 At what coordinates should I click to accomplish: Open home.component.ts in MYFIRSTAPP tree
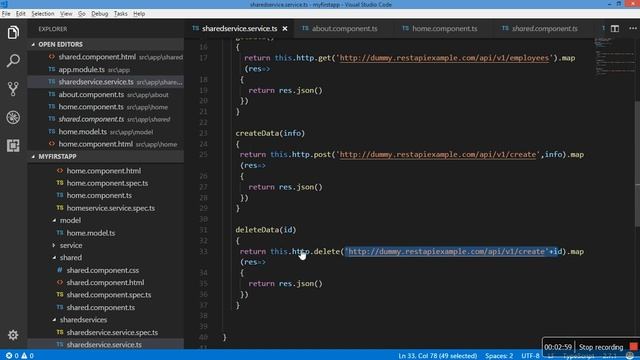point(106,196)
